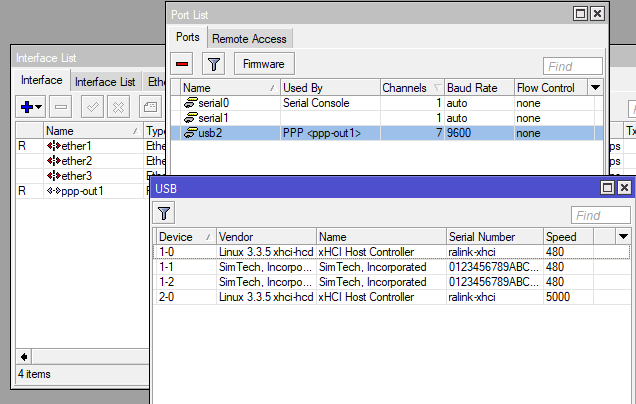
Task: Maximize the Port List window
Action: tap(580, 14)
